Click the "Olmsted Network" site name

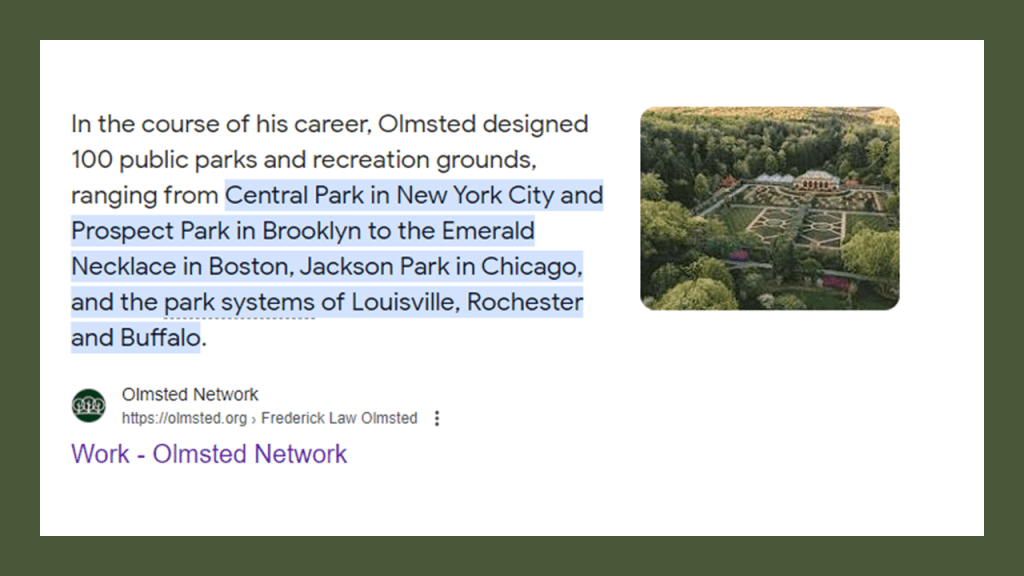pyautogui.click(x=190, y=394)
